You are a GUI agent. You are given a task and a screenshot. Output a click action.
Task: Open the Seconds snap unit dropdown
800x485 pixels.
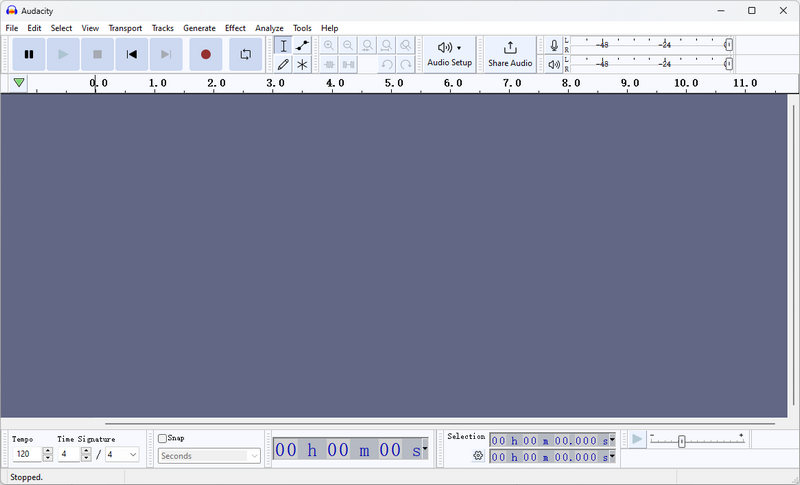[x=209, y=456]
